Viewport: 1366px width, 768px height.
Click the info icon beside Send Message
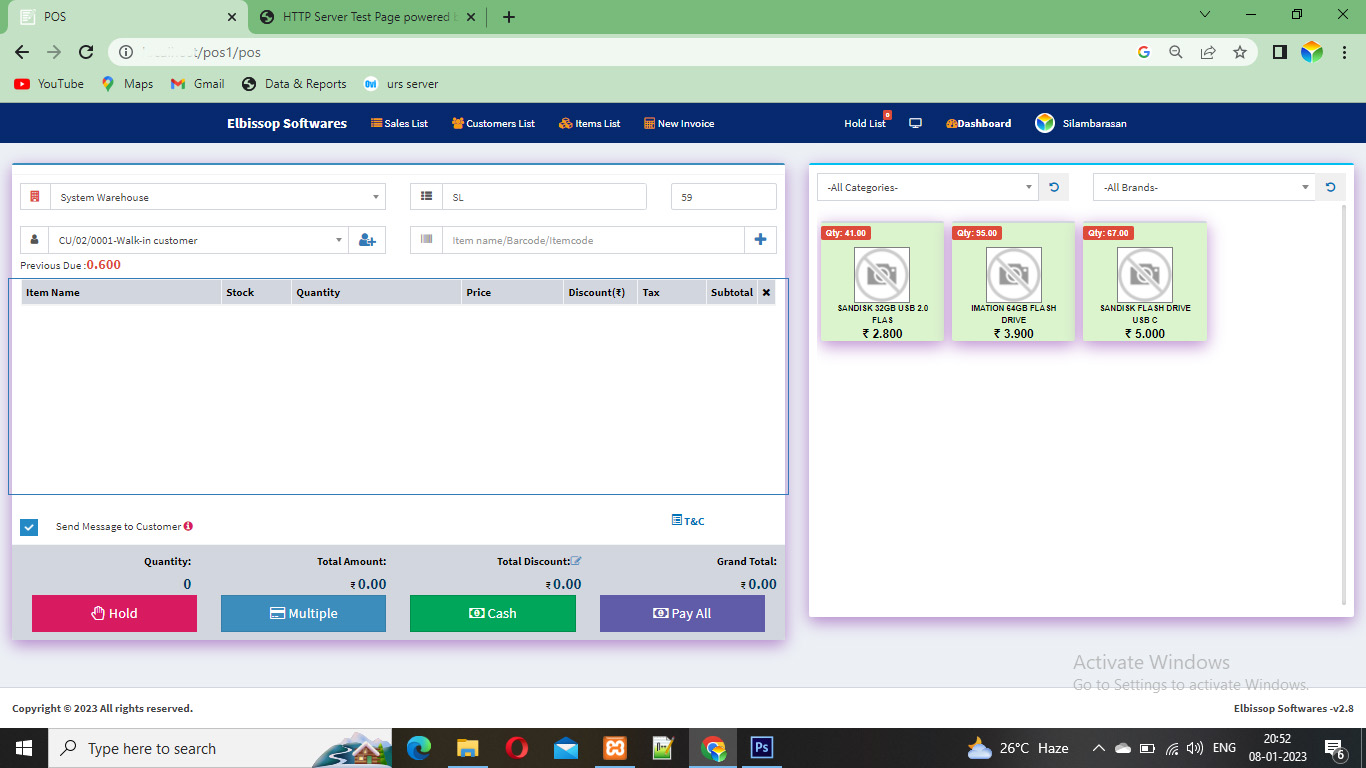tap(188, 526)
